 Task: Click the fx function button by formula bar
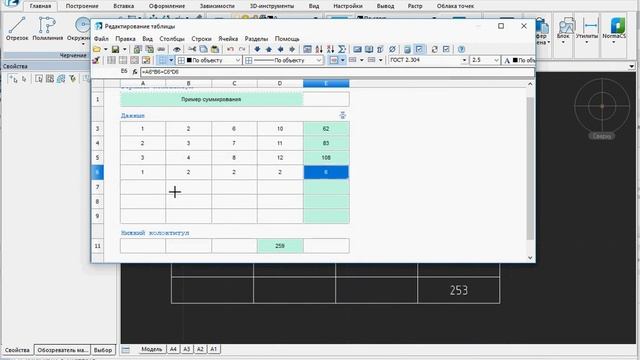point(135,72)
